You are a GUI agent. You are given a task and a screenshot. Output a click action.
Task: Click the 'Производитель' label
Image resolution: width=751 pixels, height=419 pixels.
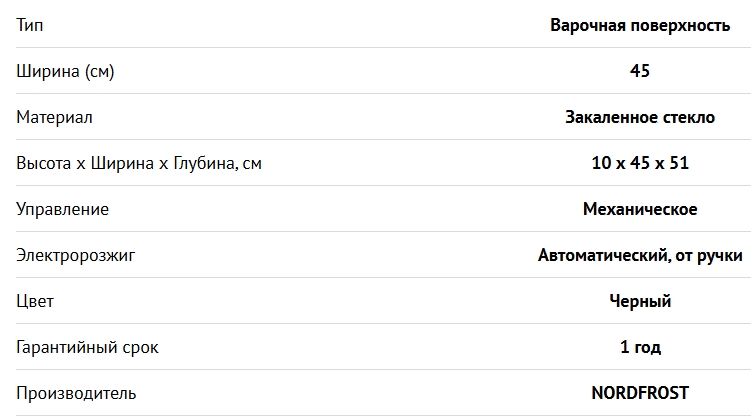[76, 393]
